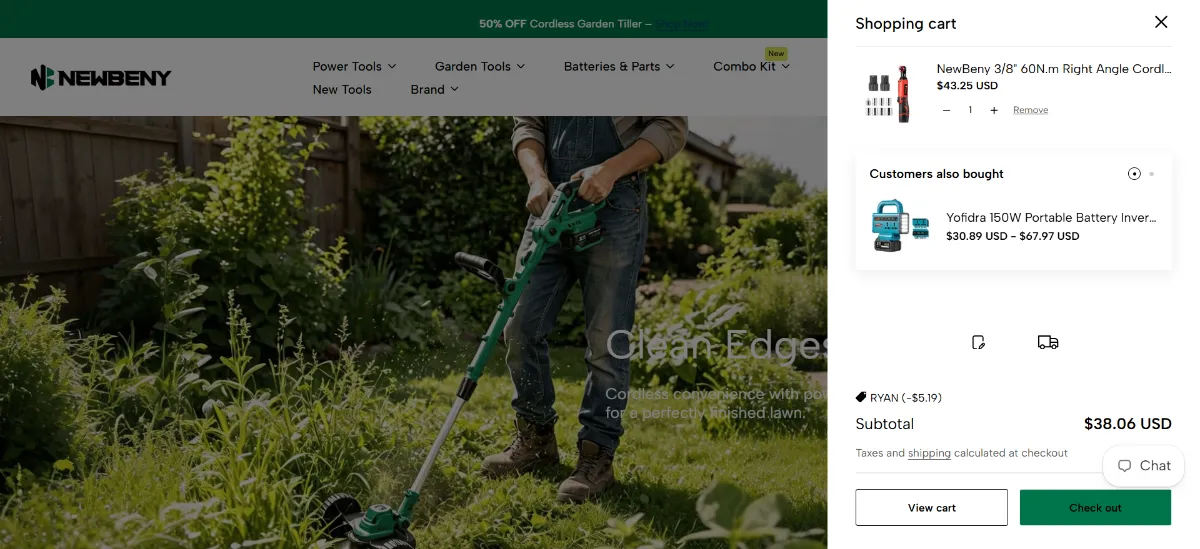Select the first recommendation carousel dot

(x=1134, y=174)
